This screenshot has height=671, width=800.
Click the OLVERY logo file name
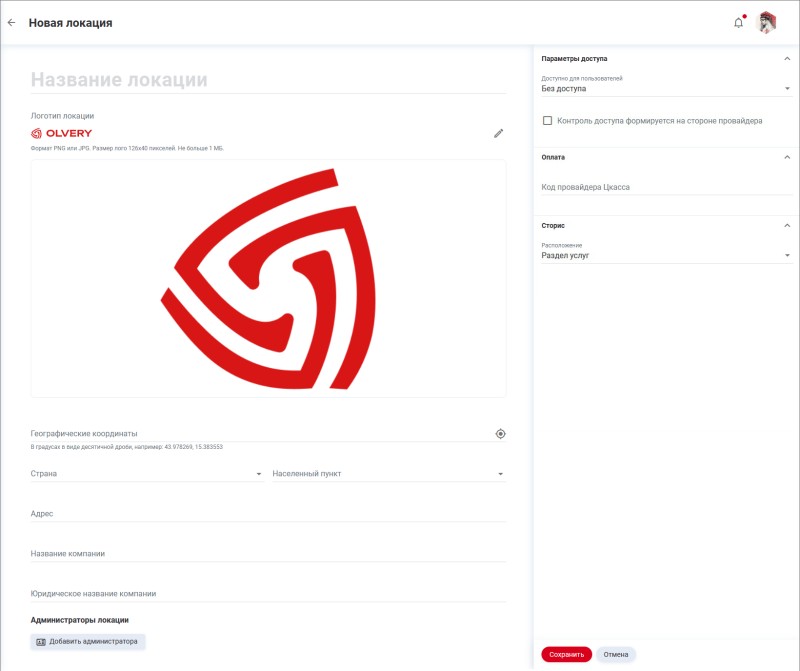point(62,133)
